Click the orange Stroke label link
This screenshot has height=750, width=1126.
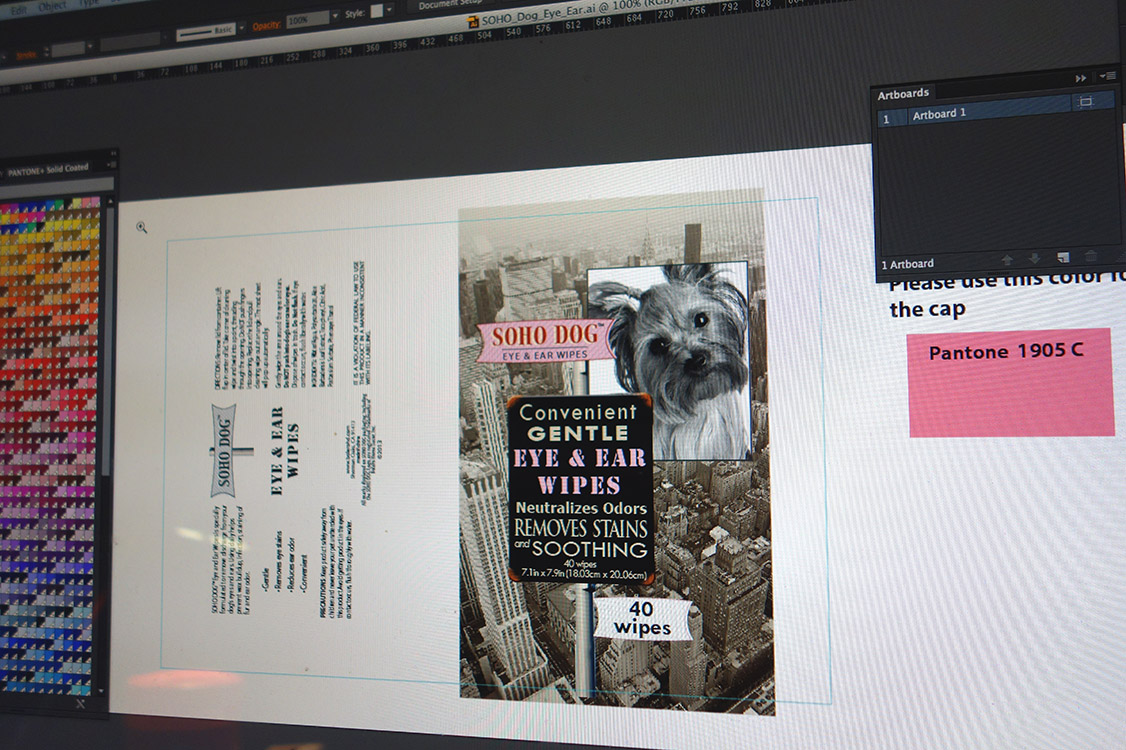26,54
